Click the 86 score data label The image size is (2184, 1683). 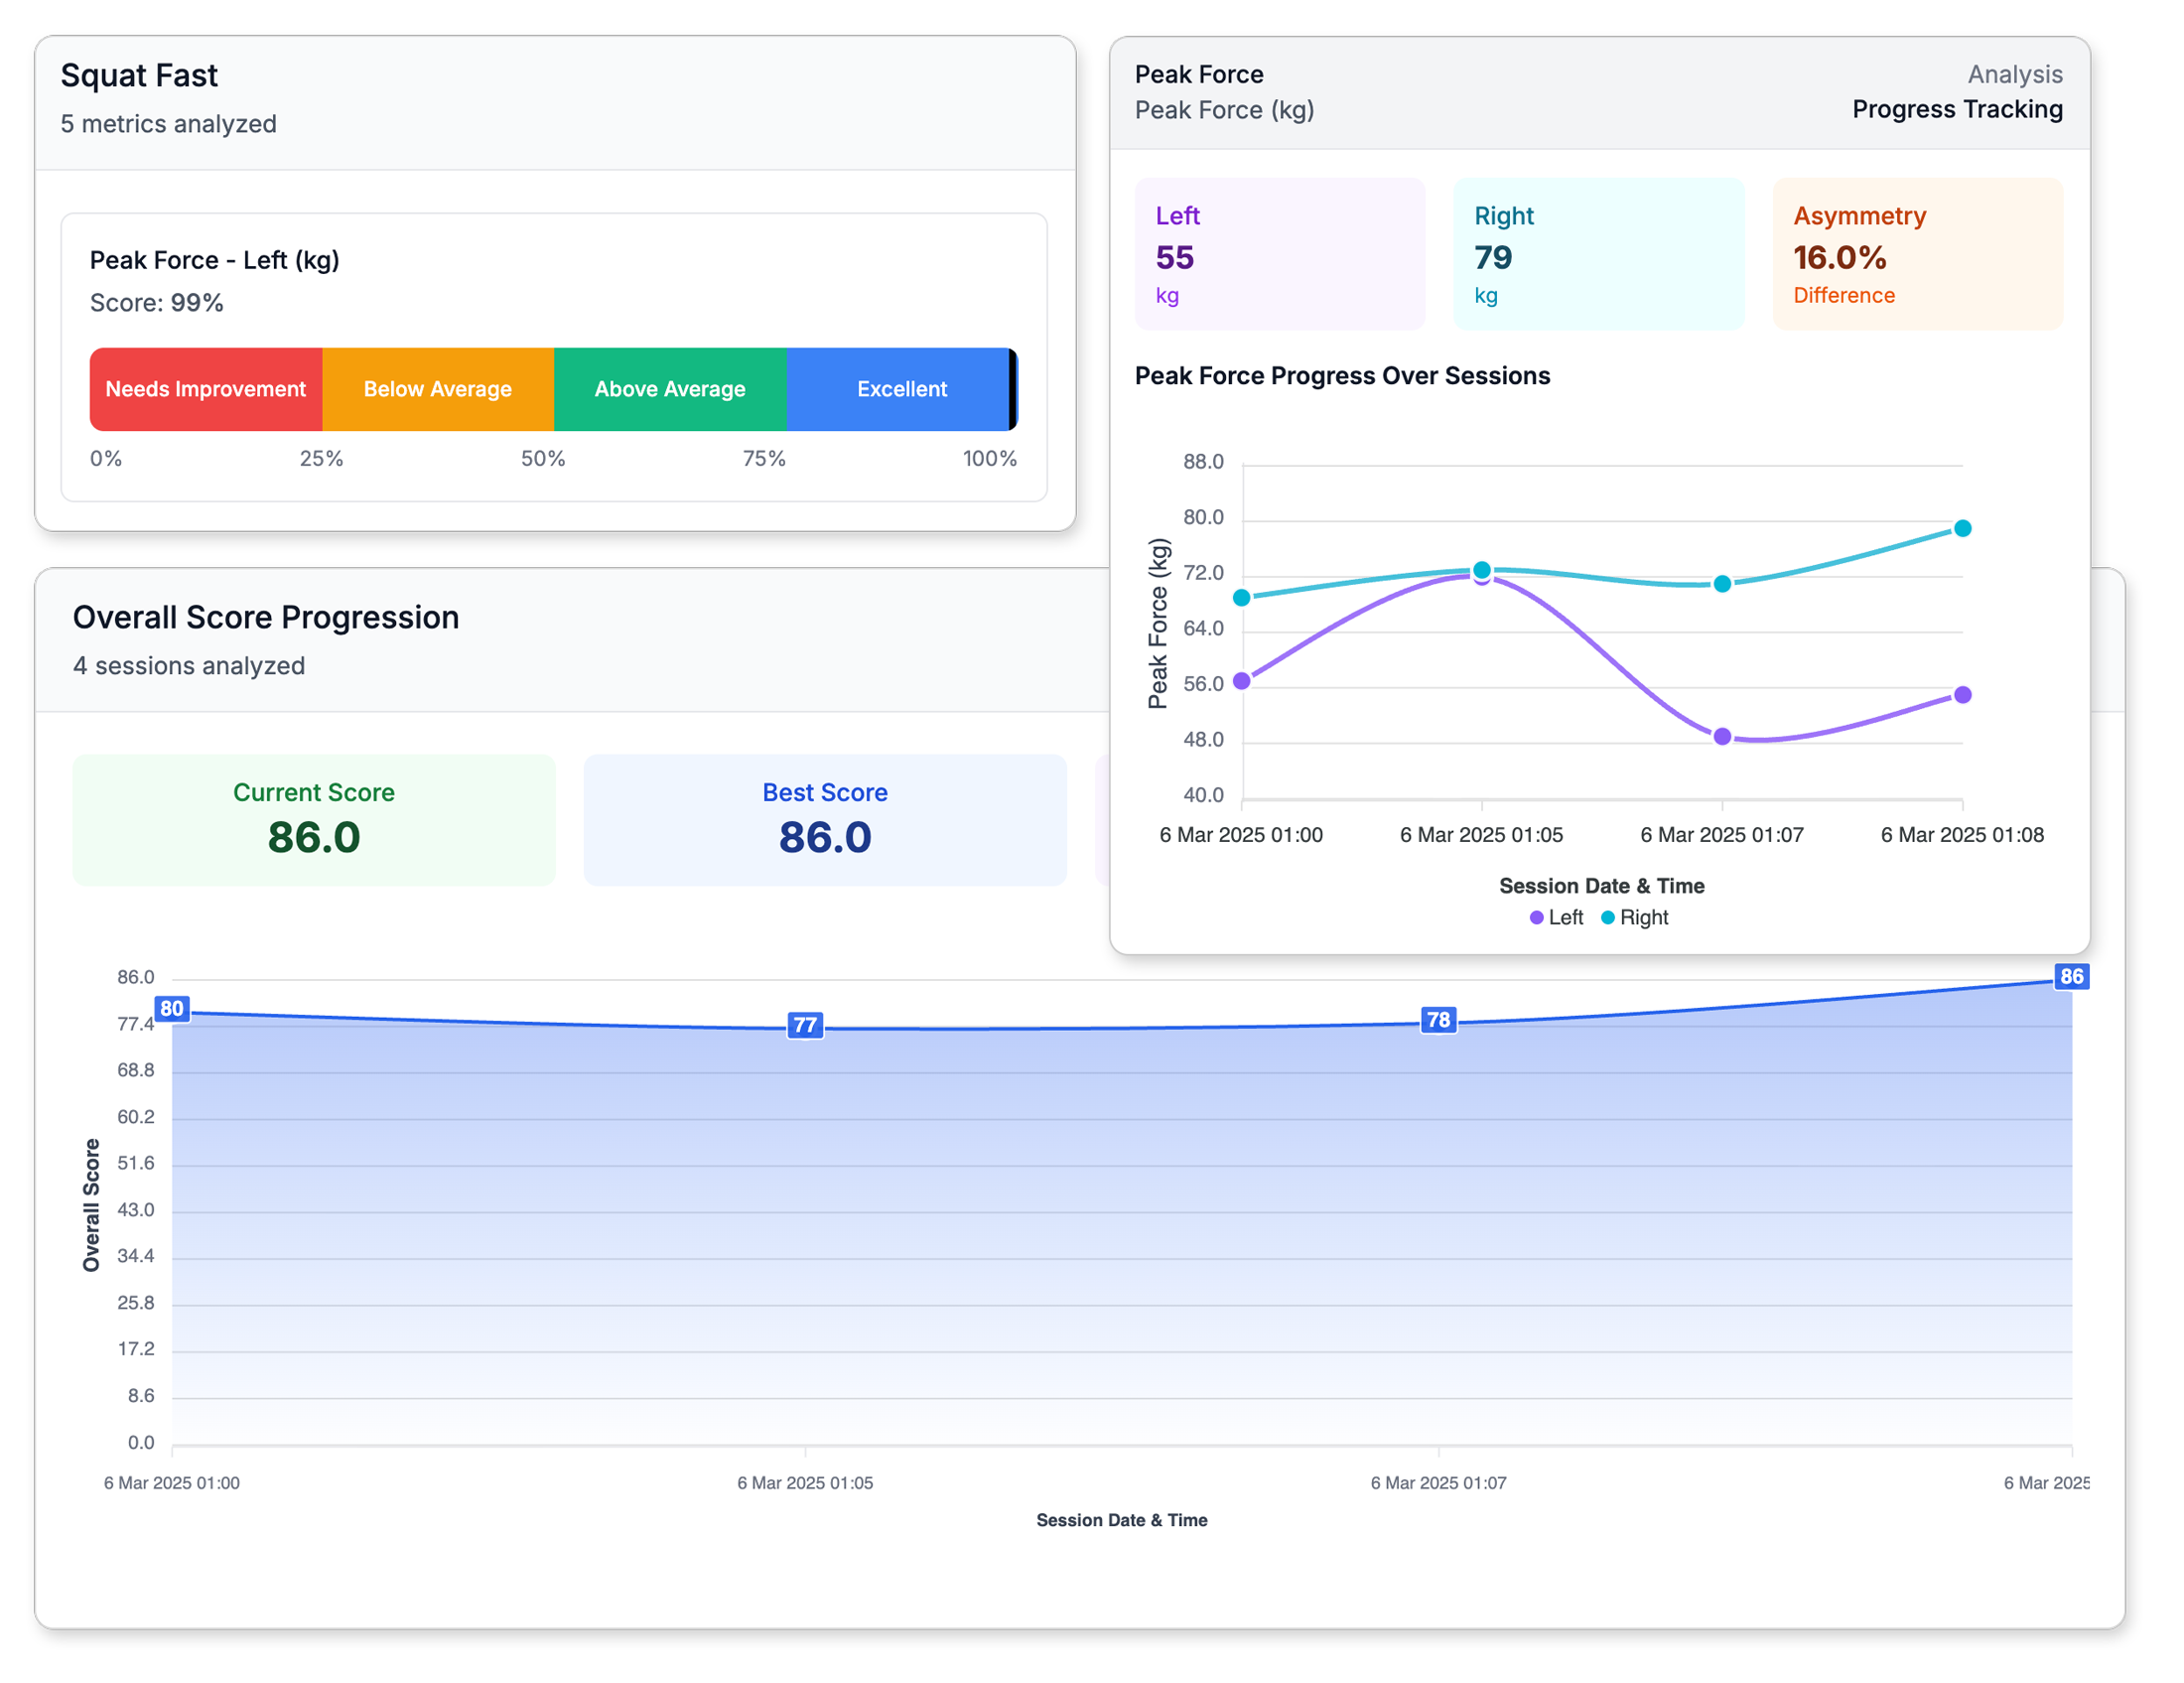tap(2070, 976)
